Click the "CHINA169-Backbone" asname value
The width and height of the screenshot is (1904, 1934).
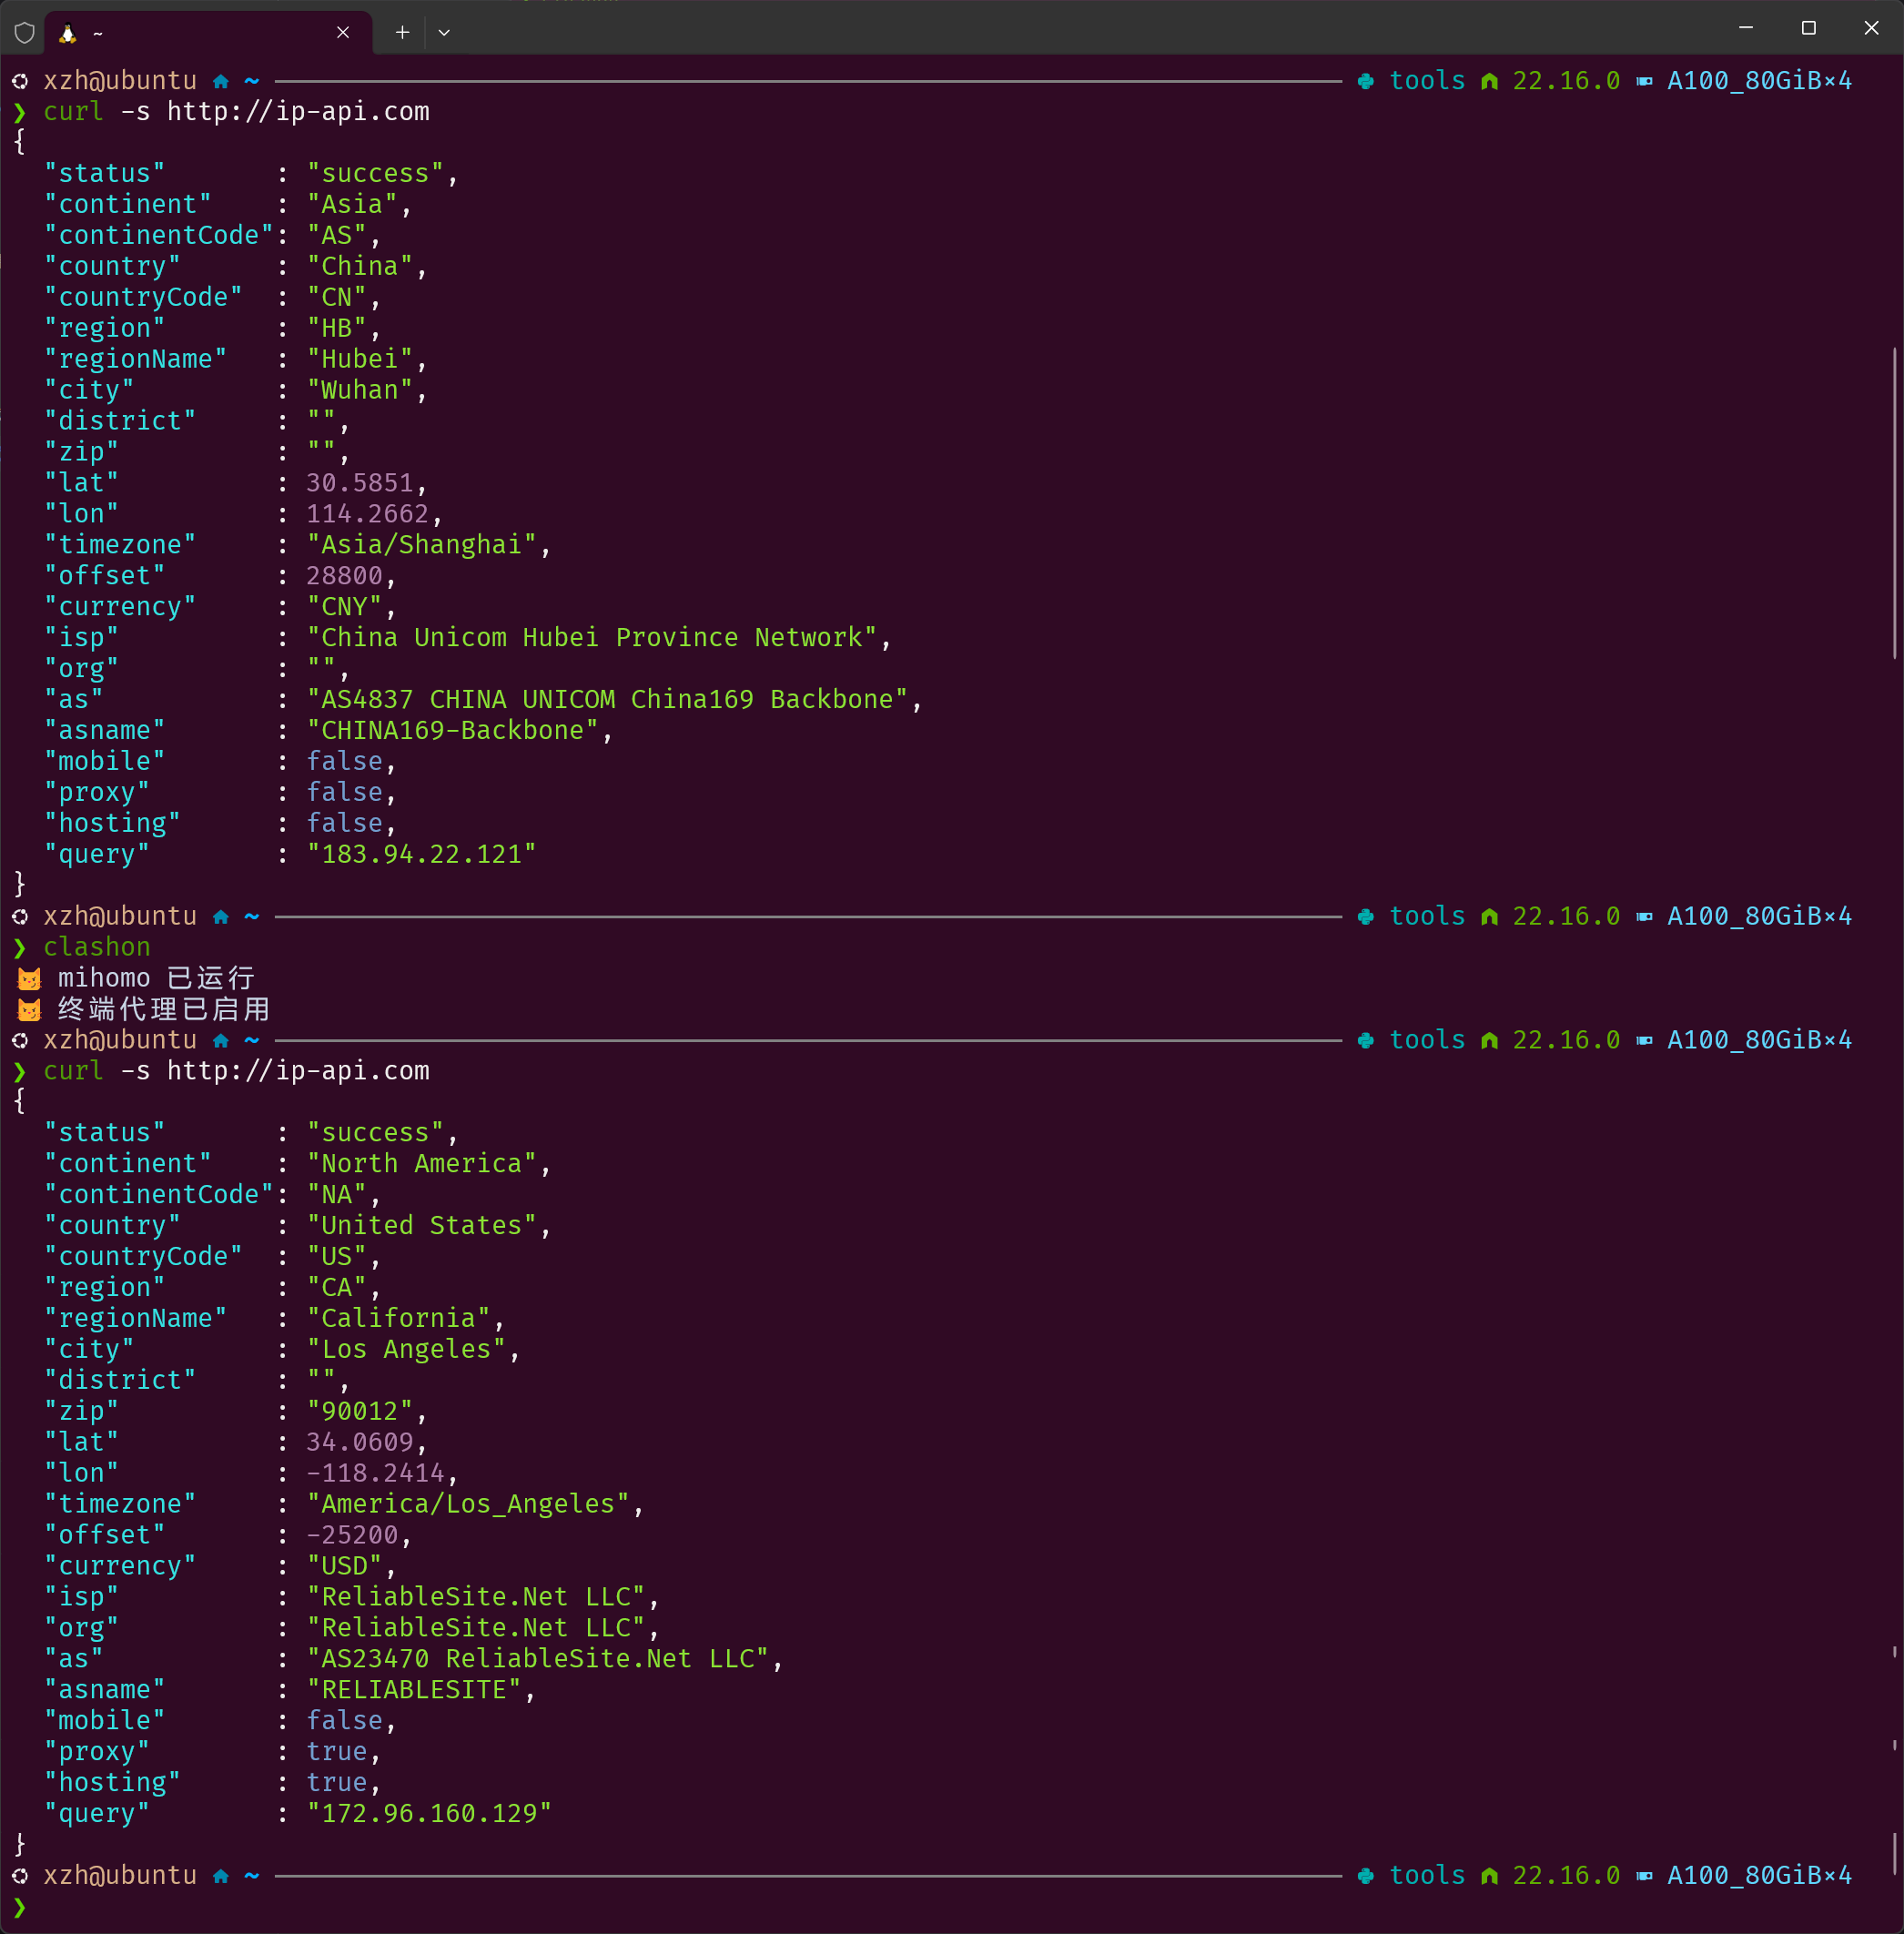(452, 731)
